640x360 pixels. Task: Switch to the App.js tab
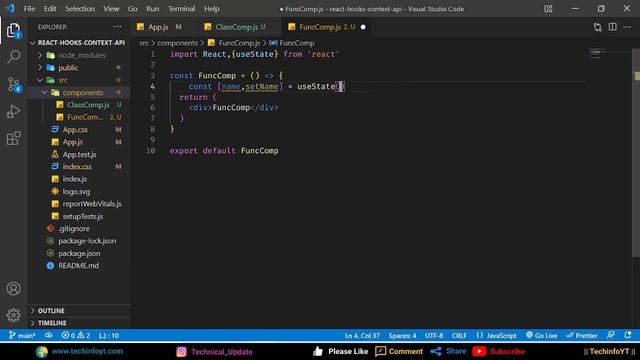(159, 27)
